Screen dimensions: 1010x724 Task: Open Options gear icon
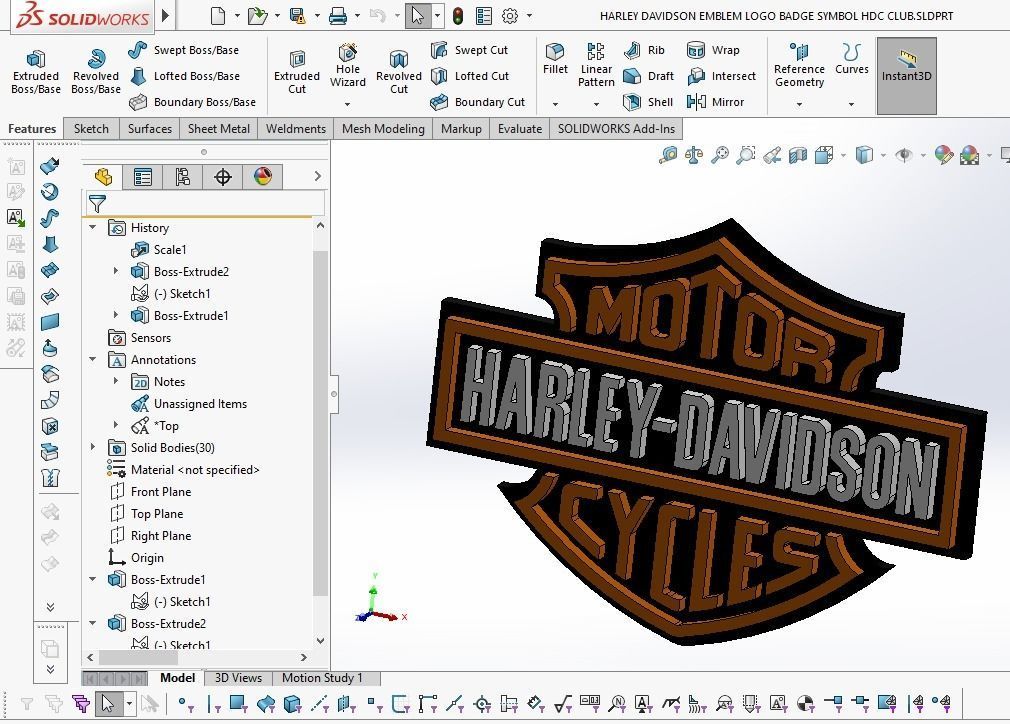click(510, 15)
